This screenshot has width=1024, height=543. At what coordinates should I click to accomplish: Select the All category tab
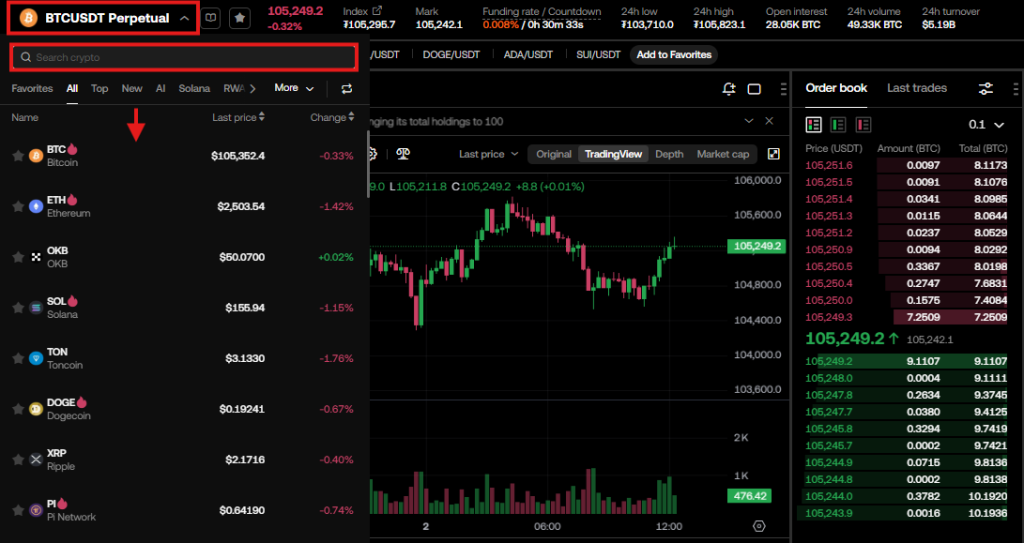[72, 88]
